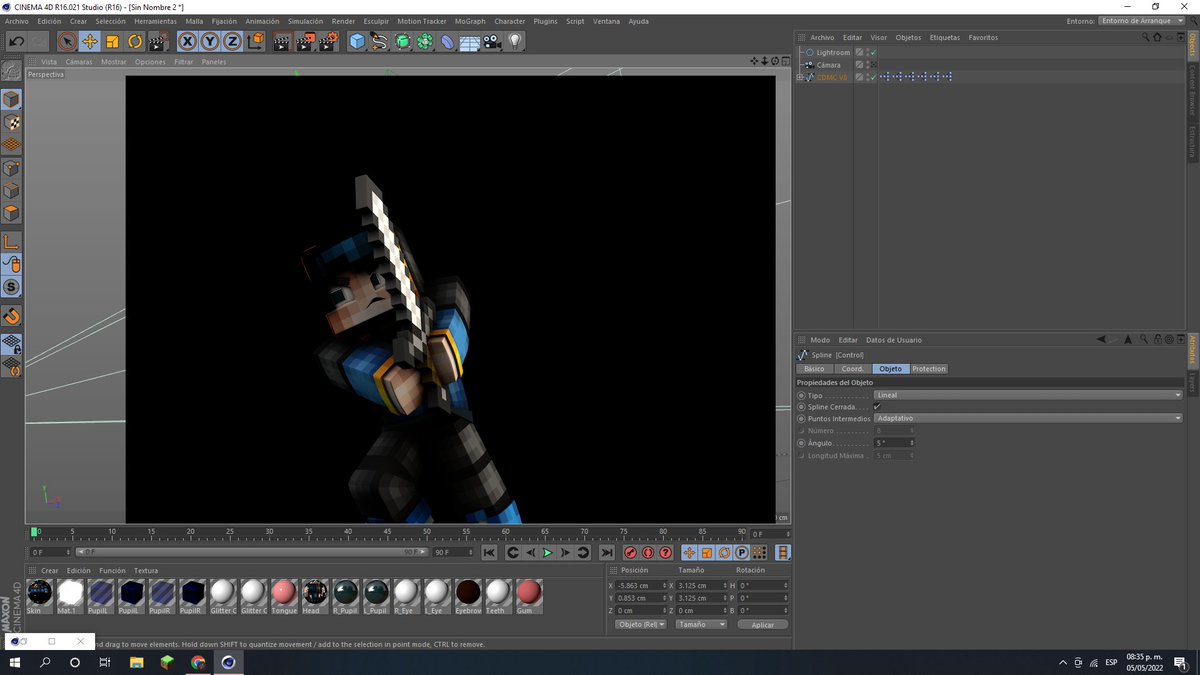Open the green array modeling objects icon

(425, 41)
